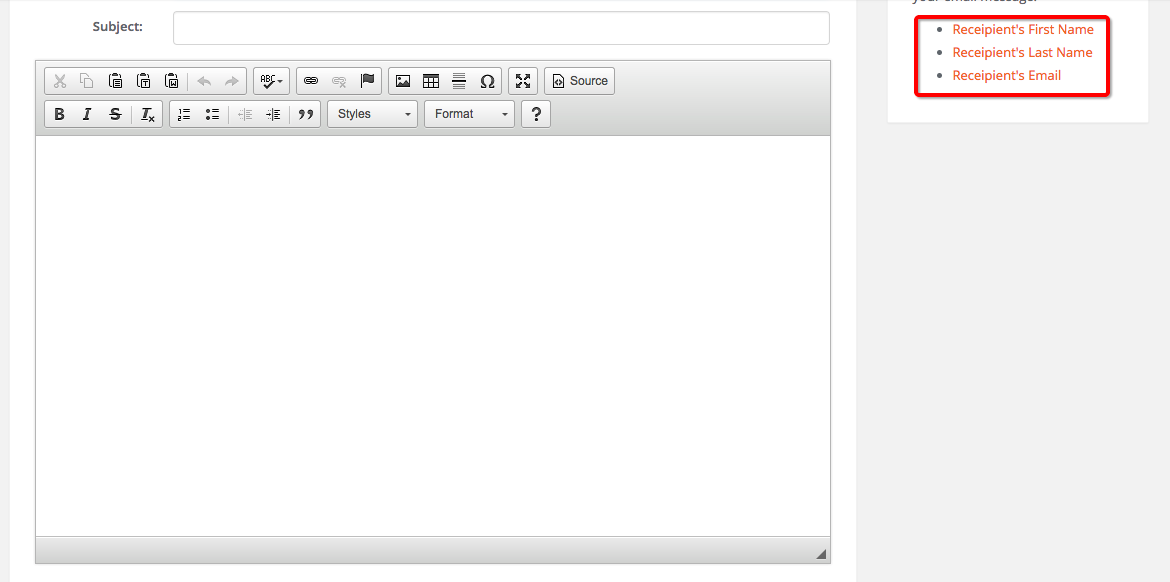Click the Decrease Indent icon

click(245, 114)
